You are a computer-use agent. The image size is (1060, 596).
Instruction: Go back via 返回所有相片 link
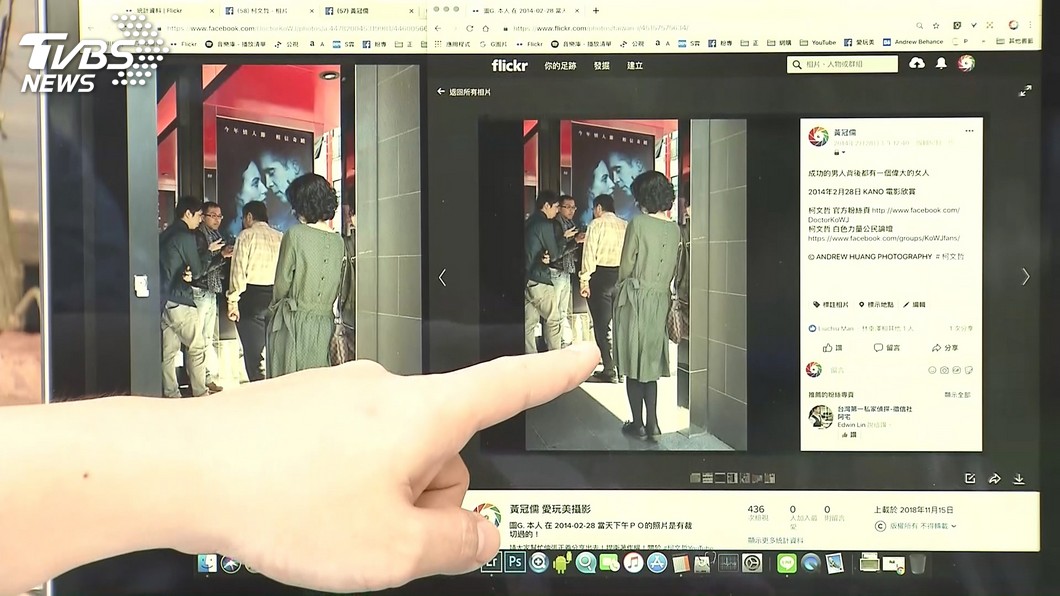click(464, 92)
